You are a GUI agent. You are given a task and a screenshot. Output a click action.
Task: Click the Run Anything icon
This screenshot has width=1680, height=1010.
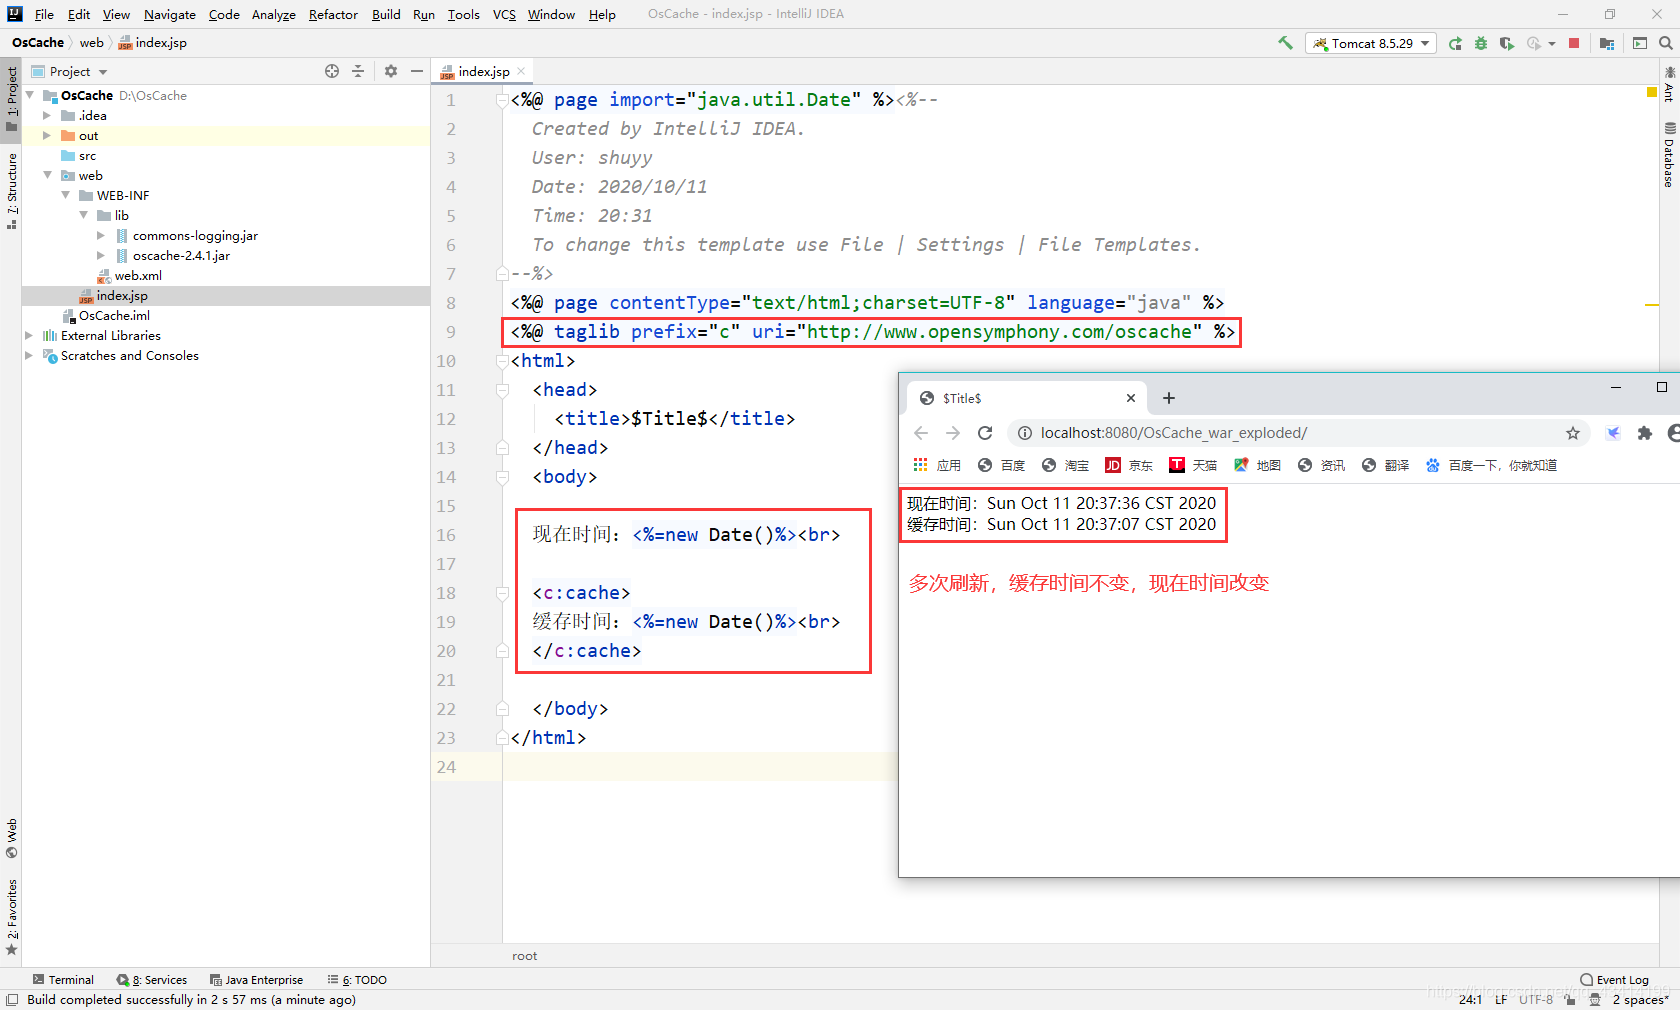pos(1640,43)
